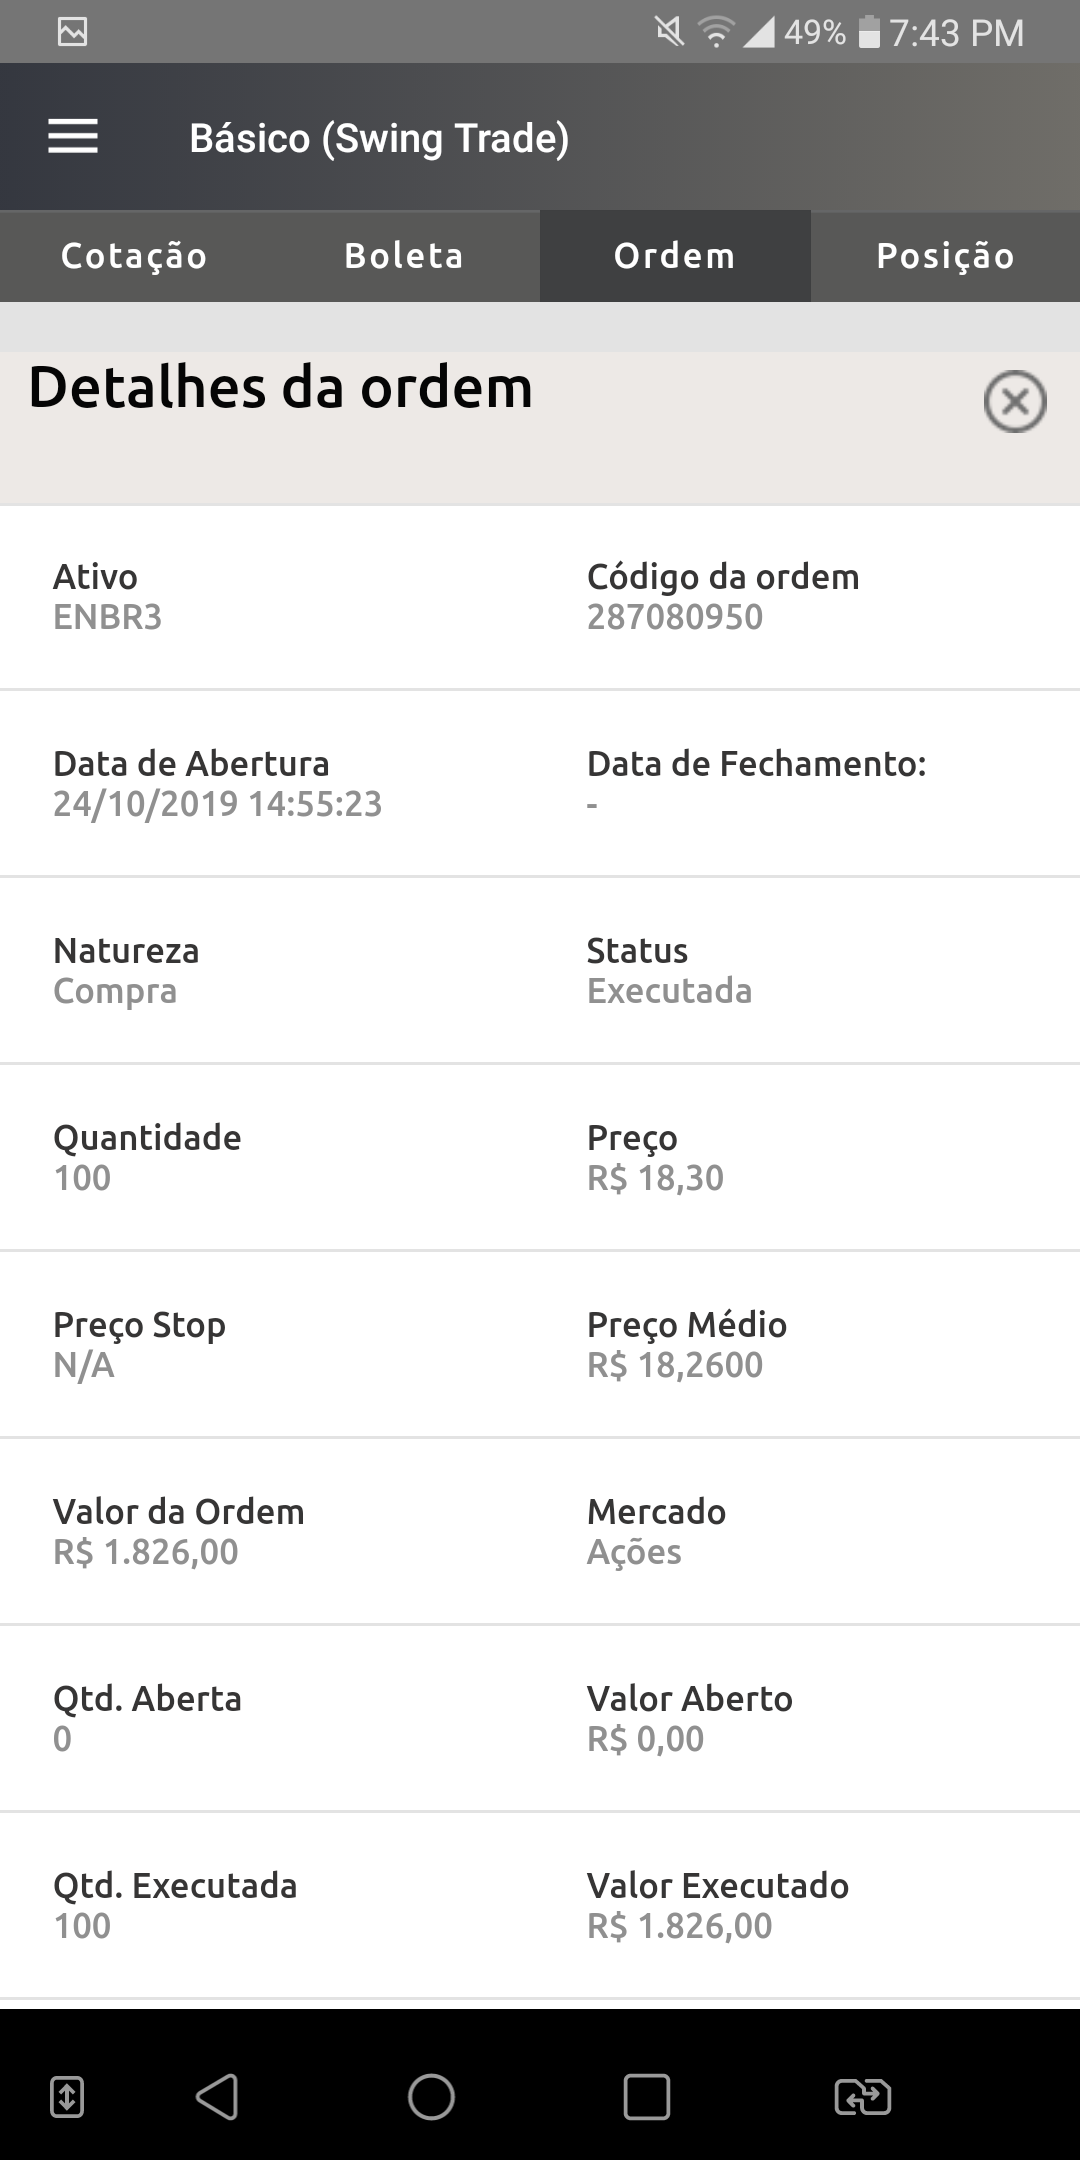Image resolution: width=1080 pixels, height=2160 pixels.
Task: Tap the order code 287080950
Action: [675, 617]
